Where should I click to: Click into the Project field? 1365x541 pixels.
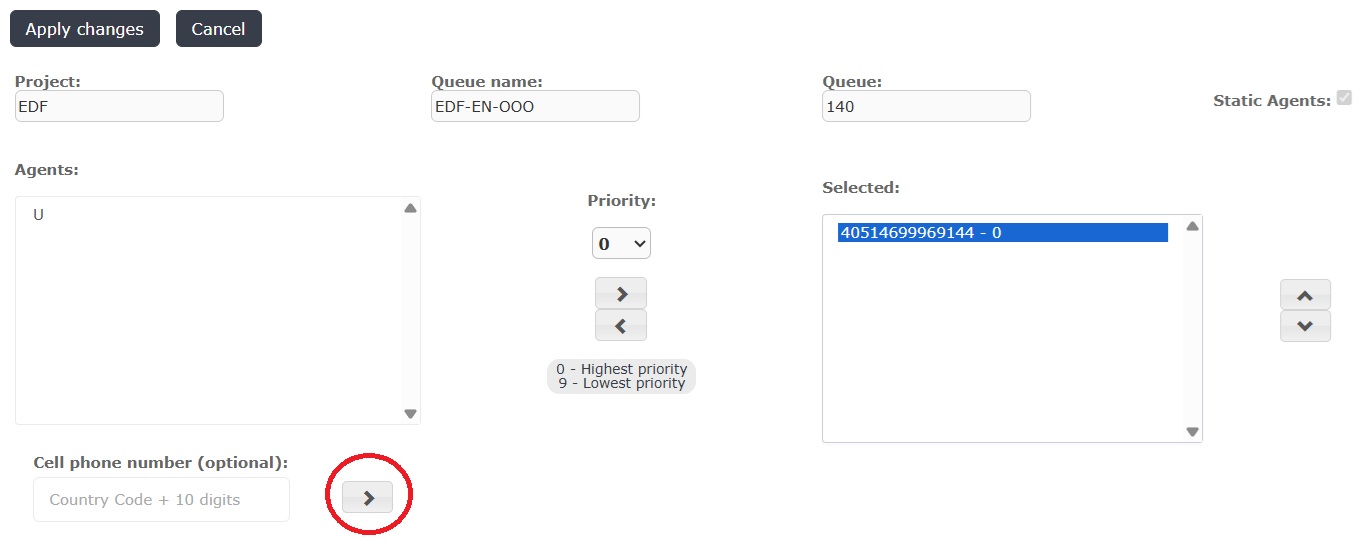(119, 106)
